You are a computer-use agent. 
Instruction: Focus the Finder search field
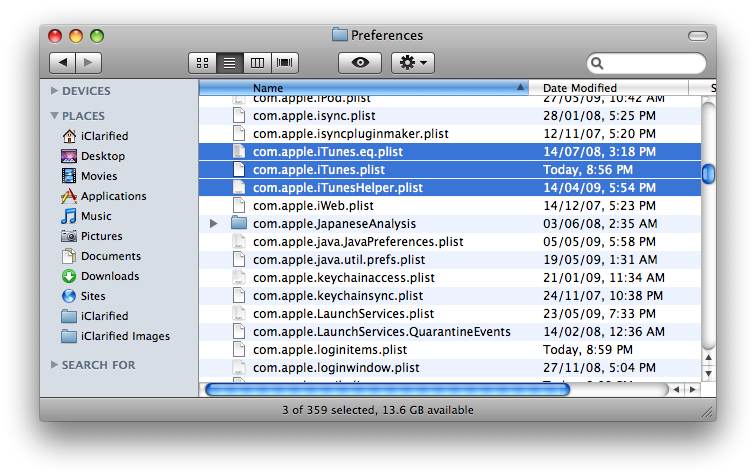(646, 63)
